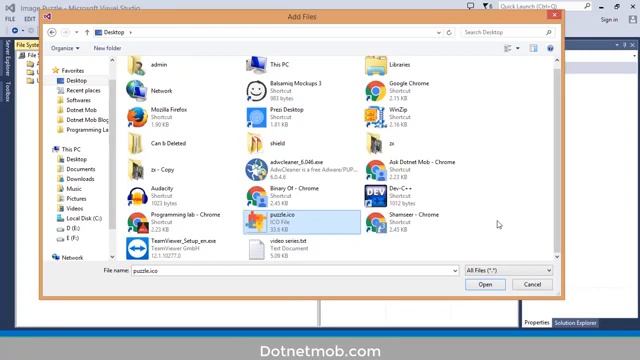Open the recent locations dropdown arrow

tap(76, 32)
